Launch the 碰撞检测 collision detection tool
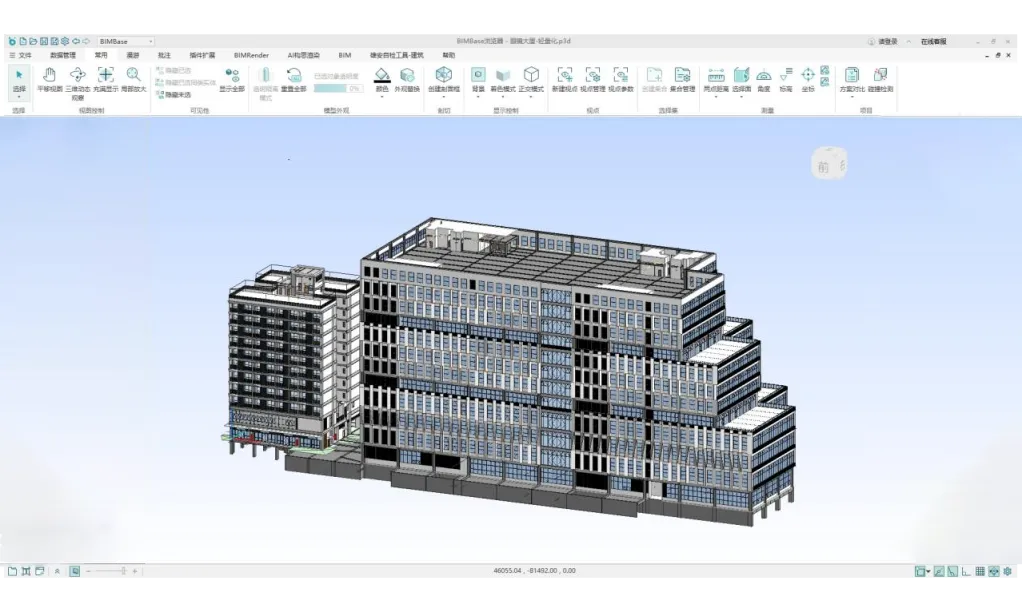This screenshot has width=1022, height=612. (x=880, y=76)
